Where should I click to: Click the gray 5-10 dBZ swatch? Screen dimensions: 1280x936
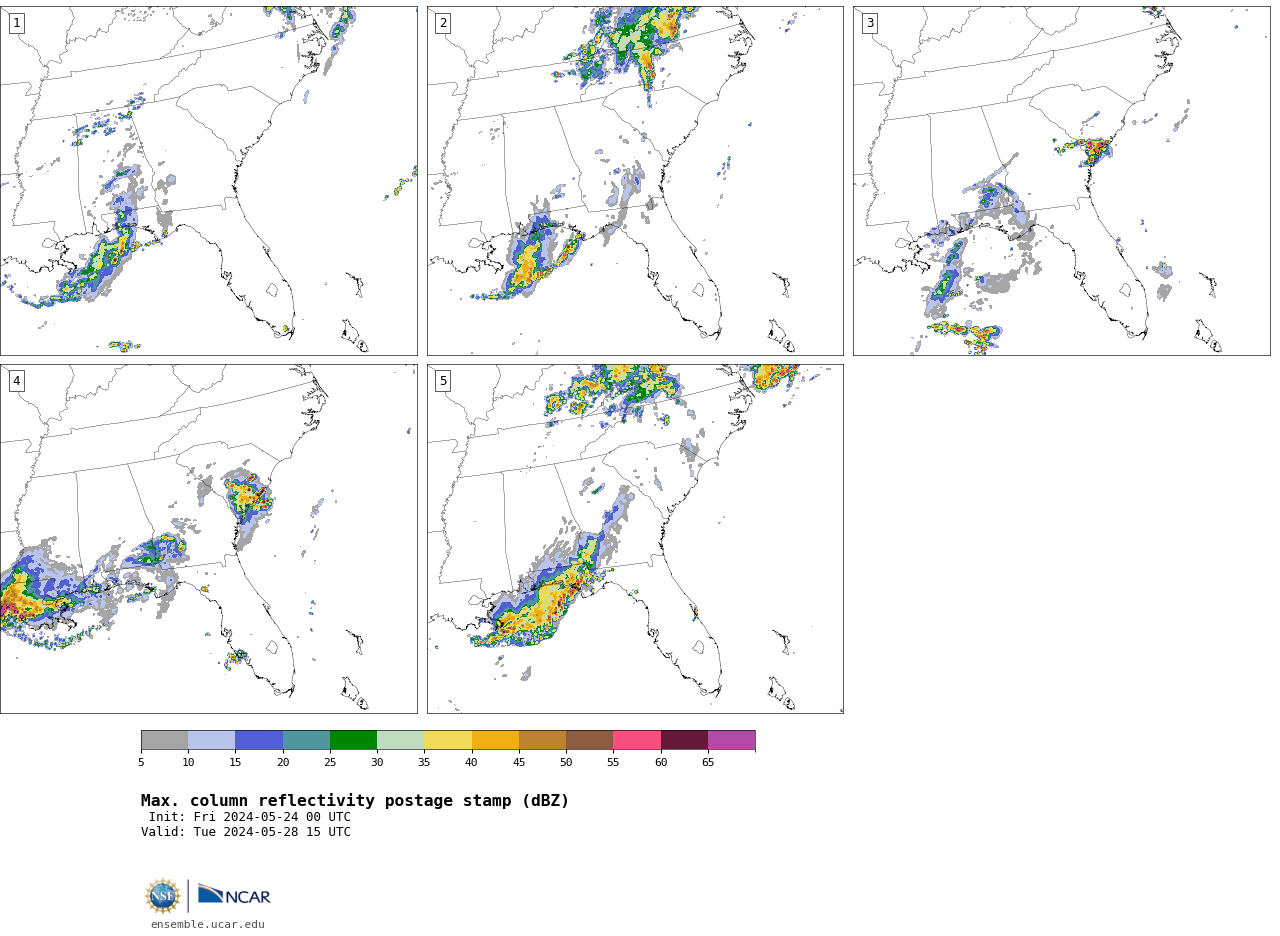[164, 740]
